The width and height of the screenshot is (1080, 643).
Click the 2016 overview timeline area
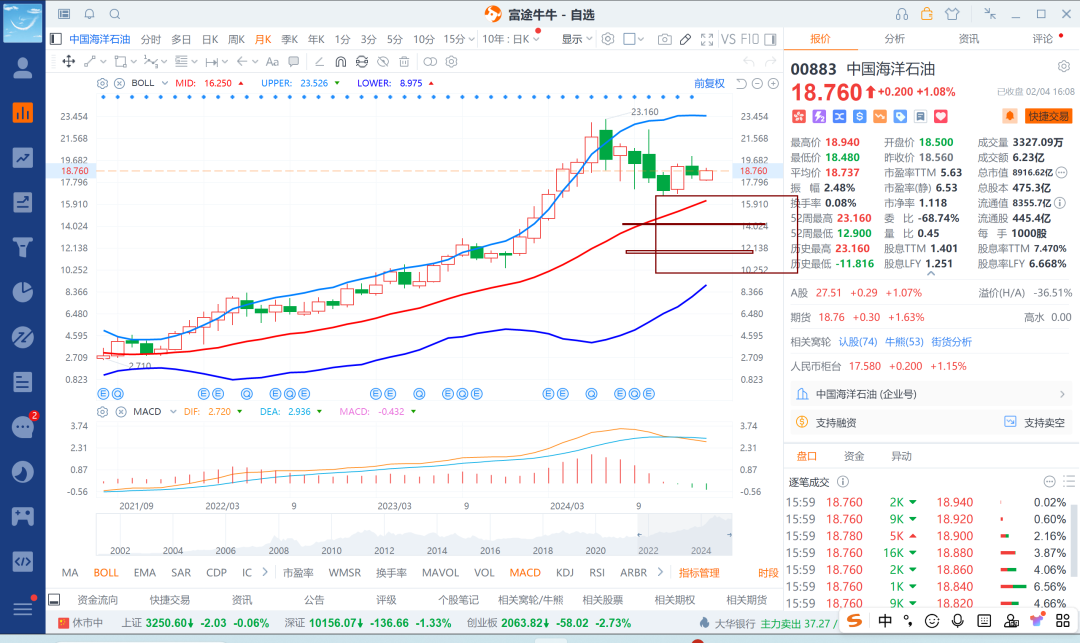(490, 550)
